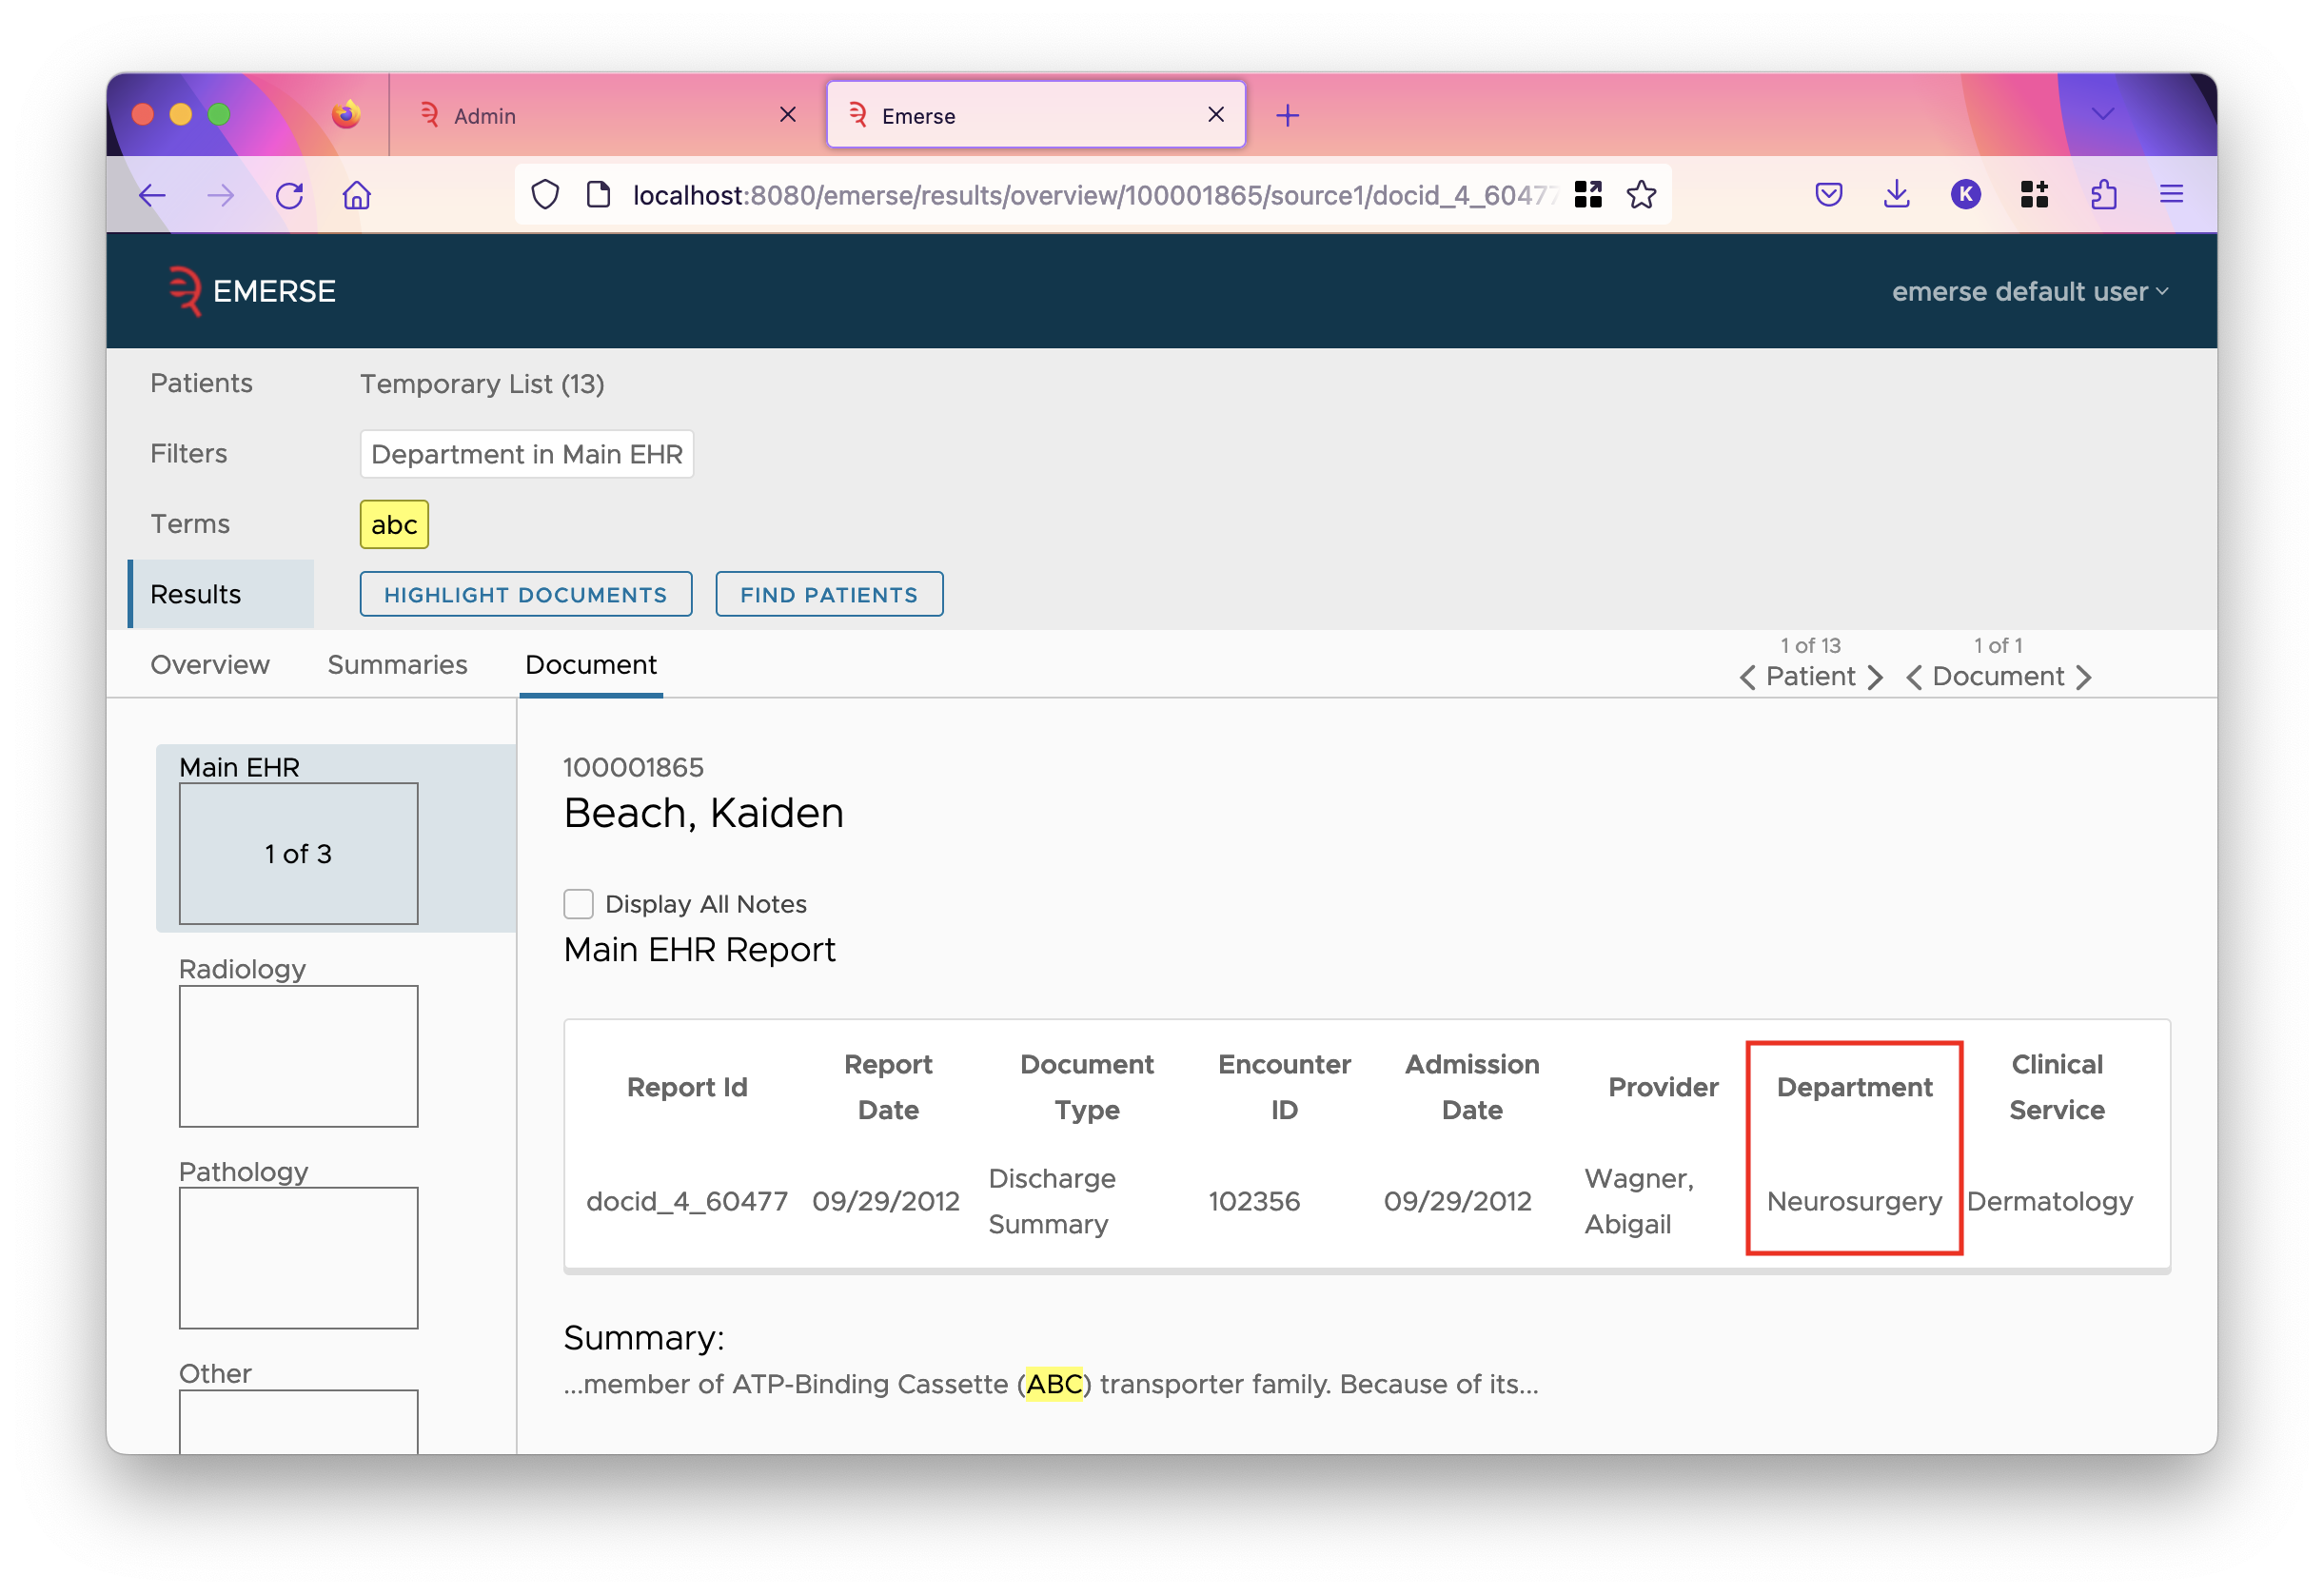Click the address bar URL input field

pos(1086,192)
